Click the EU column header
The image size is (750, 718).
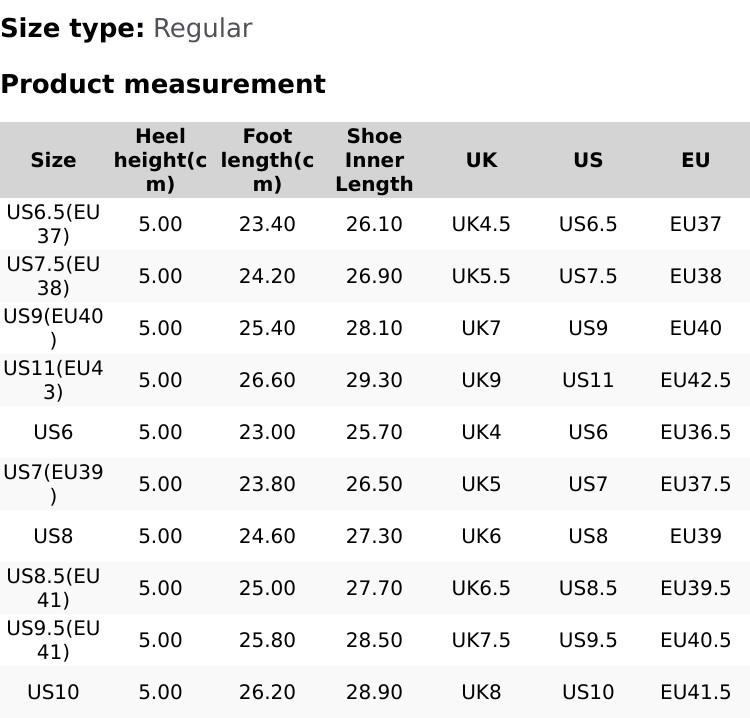pyautogui.click(x=695, y=160)
